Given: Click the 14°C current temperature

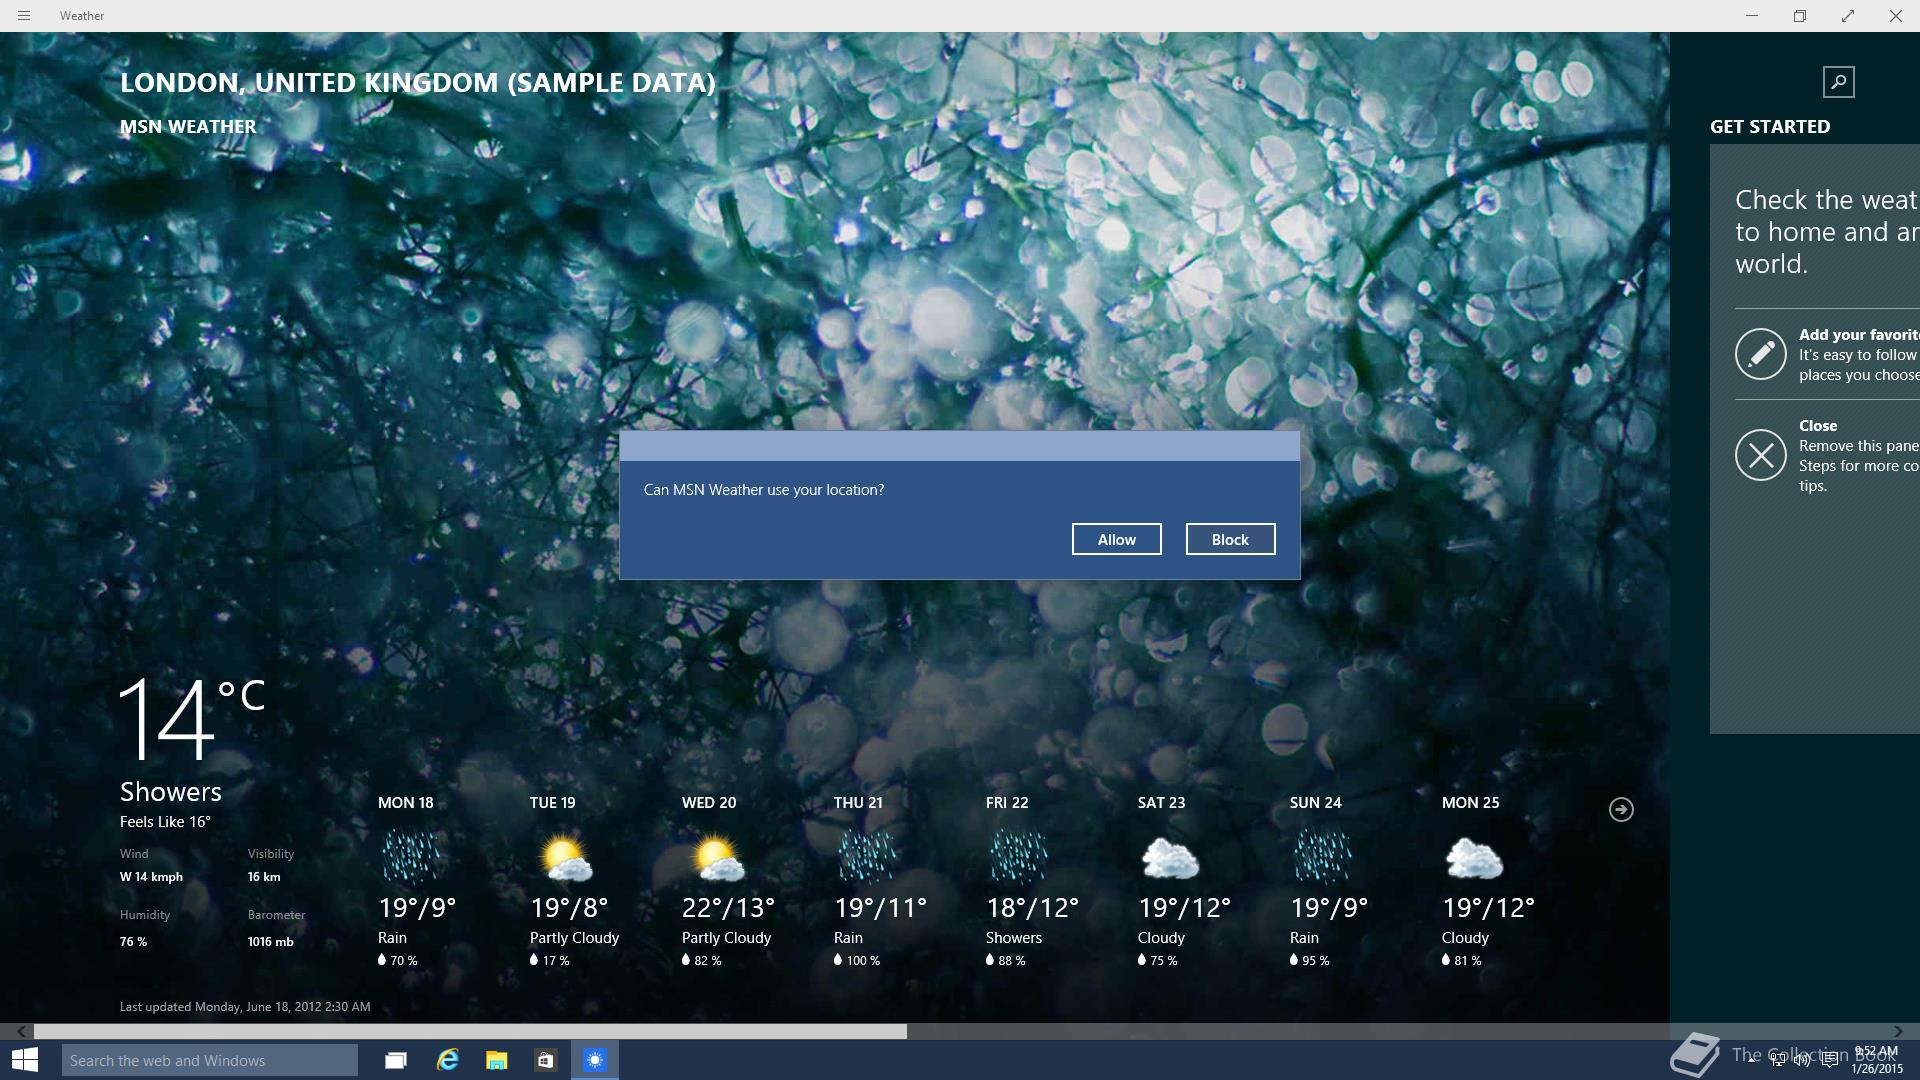Looking at the screenshot, I should [x=192, y=718].
